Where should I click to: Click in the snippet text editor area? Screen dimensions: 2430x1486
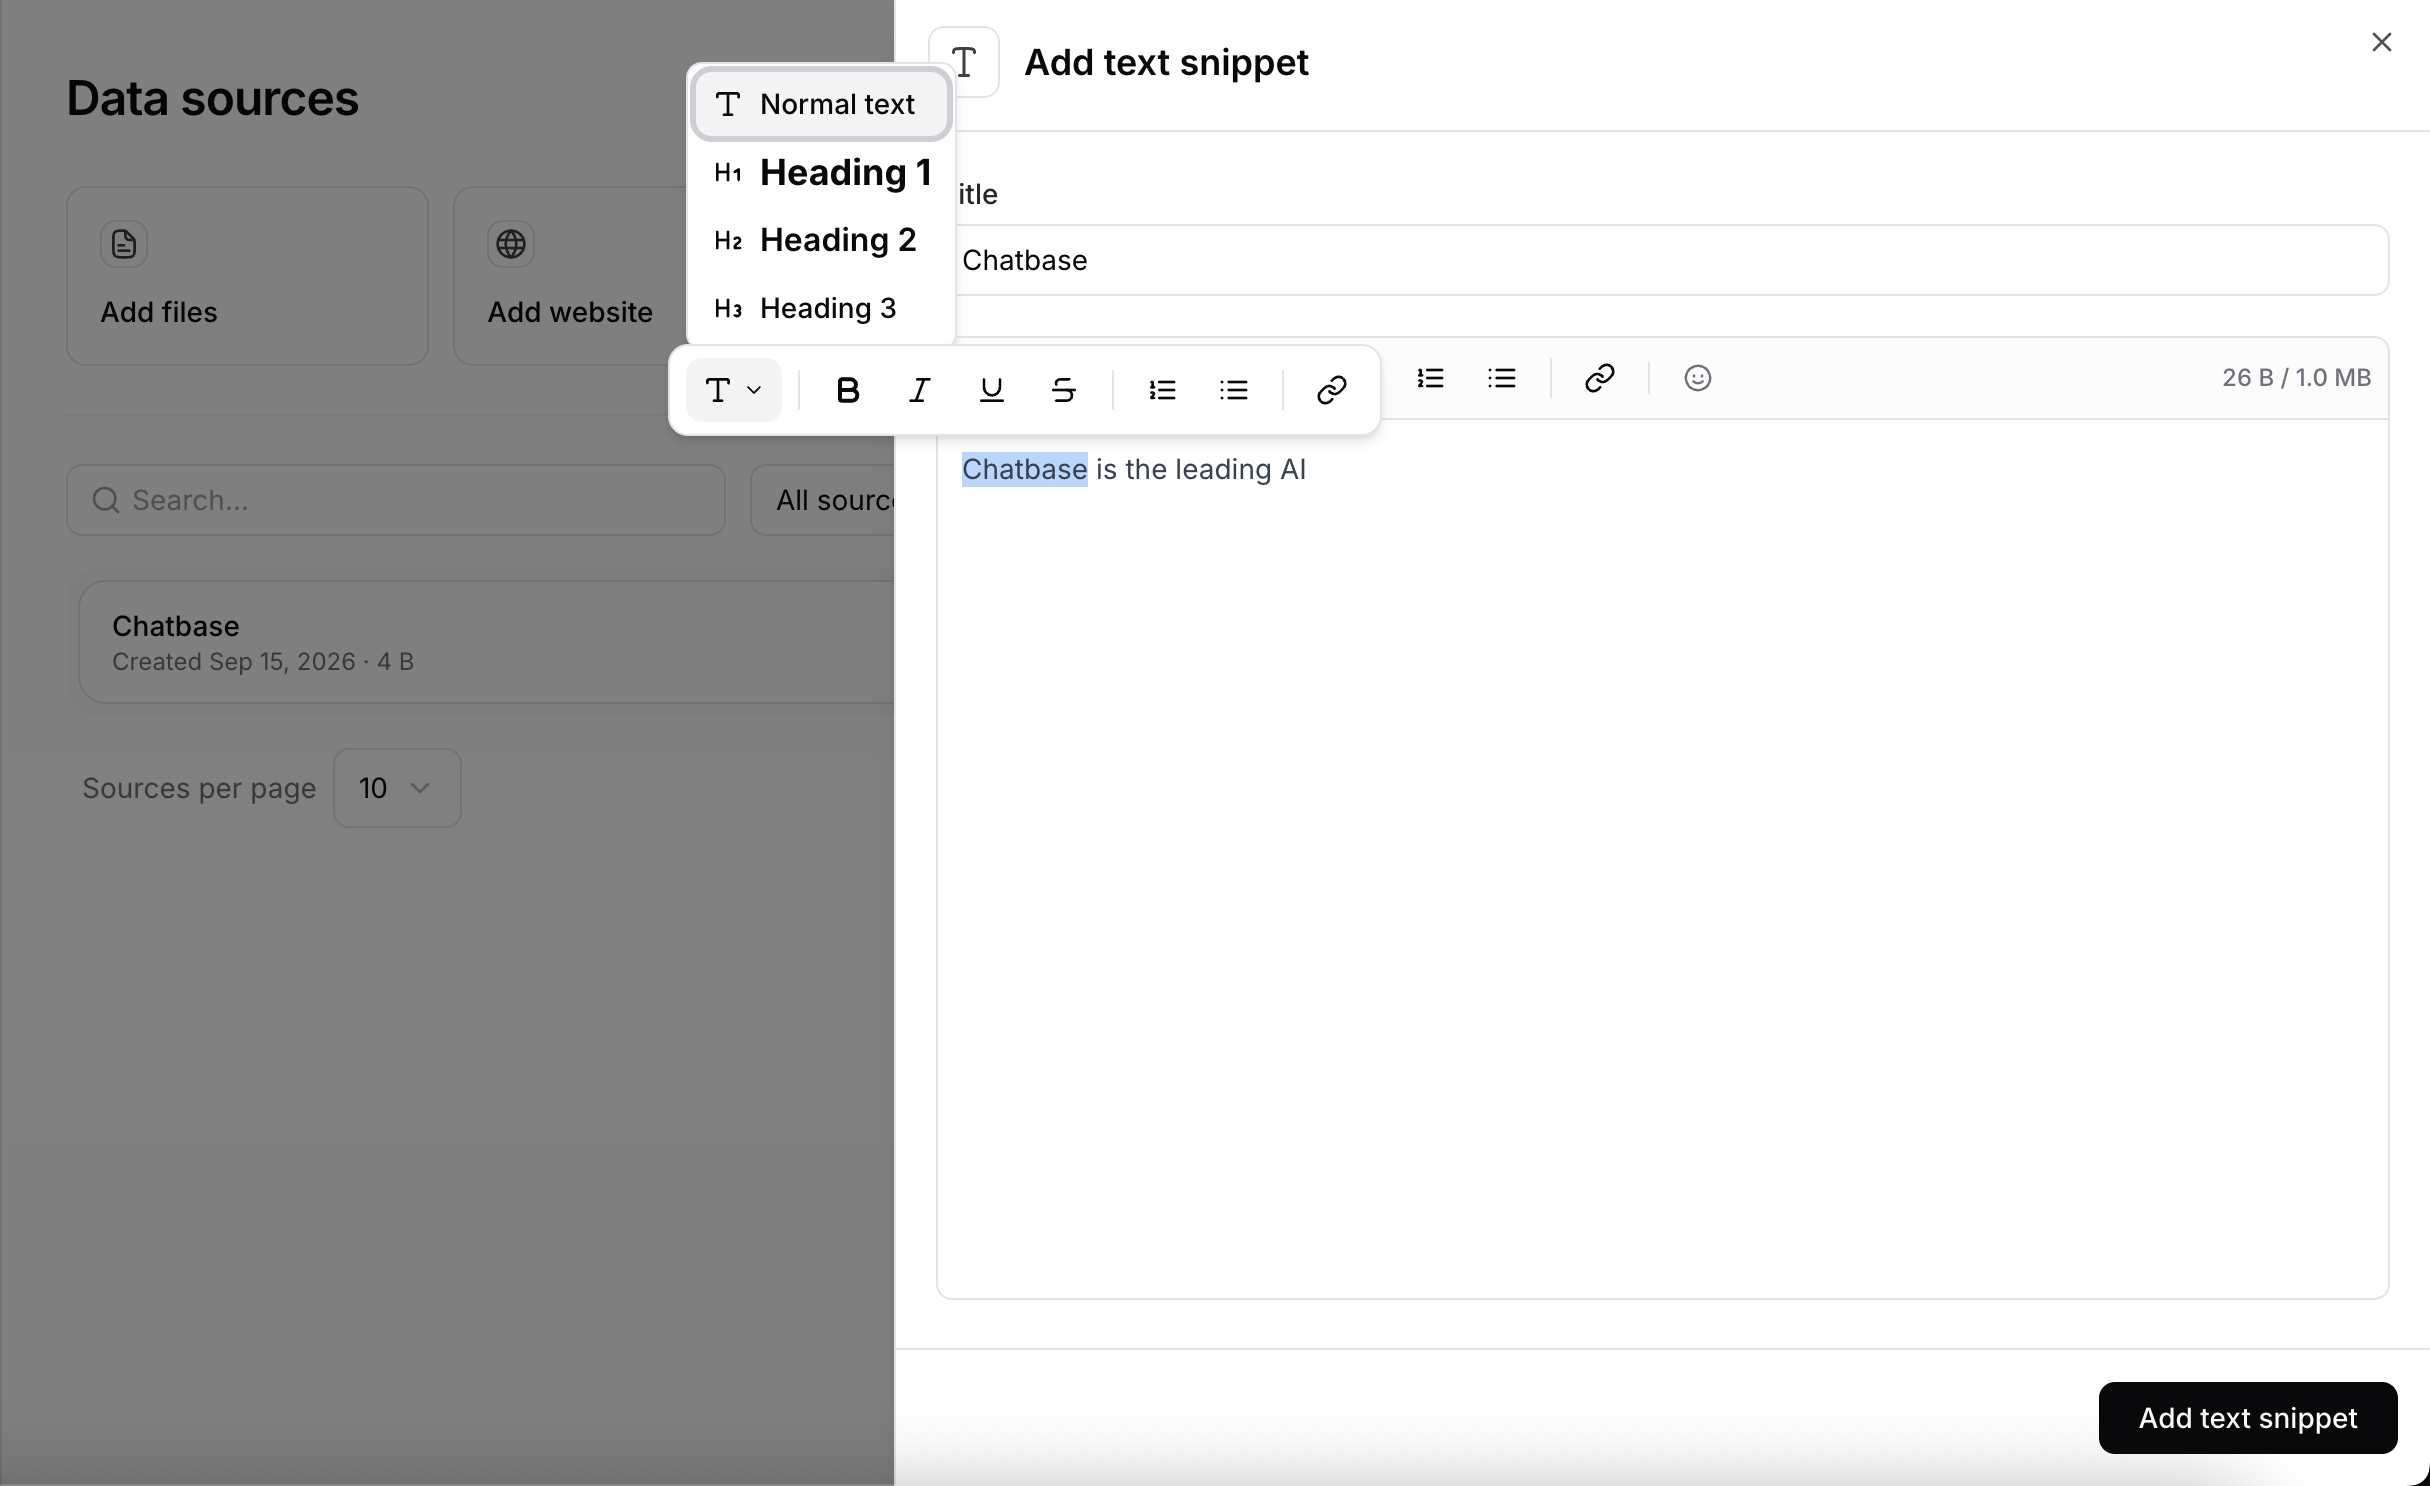pos(1662,858)
